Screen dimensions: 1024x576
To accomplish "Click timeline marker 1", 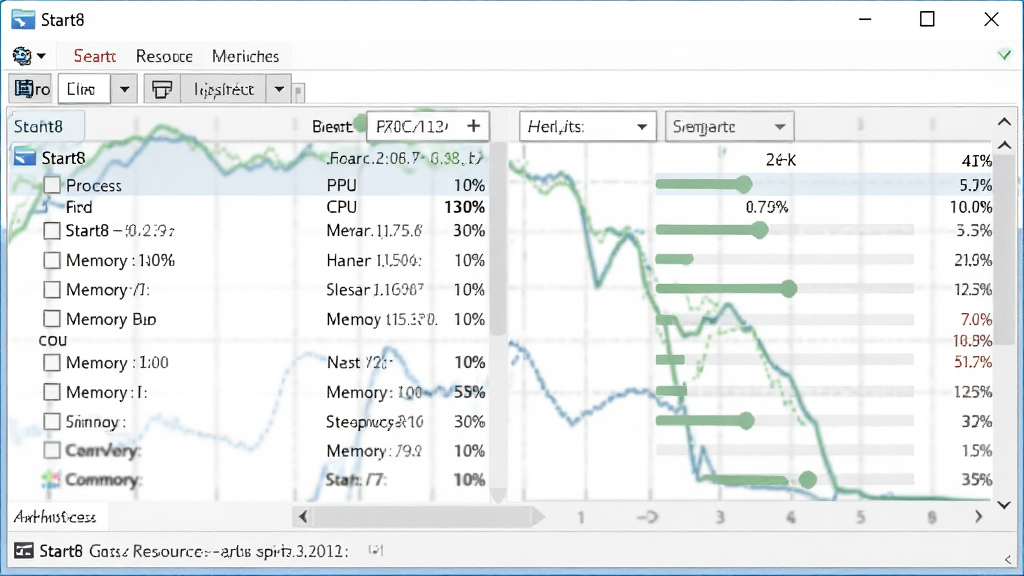I will click(x=580, y=517).
